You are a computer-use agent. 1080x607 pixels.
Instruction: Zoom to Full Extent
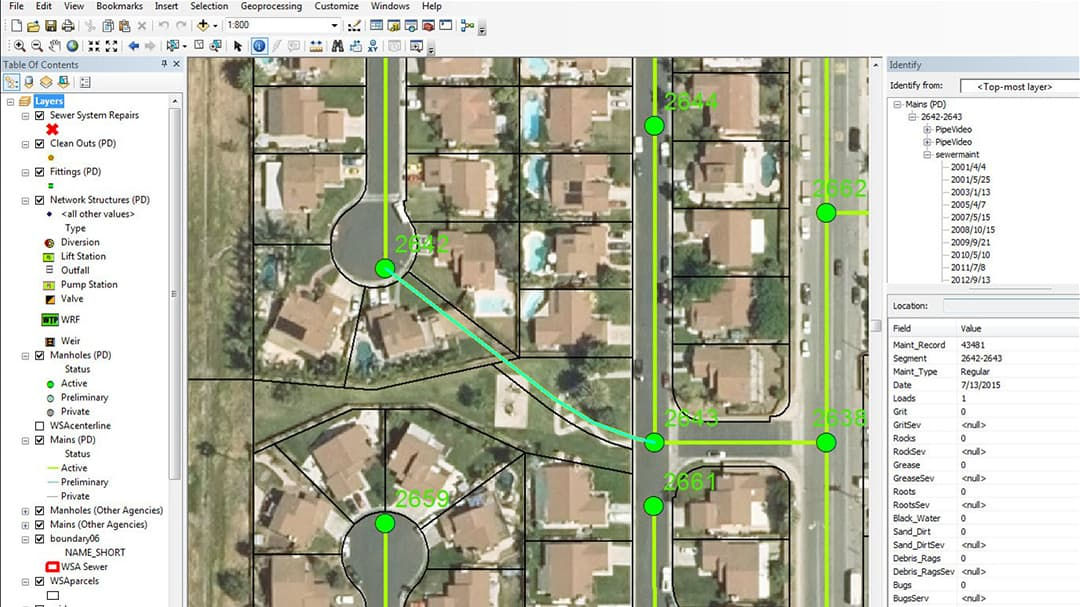point(70,45)
